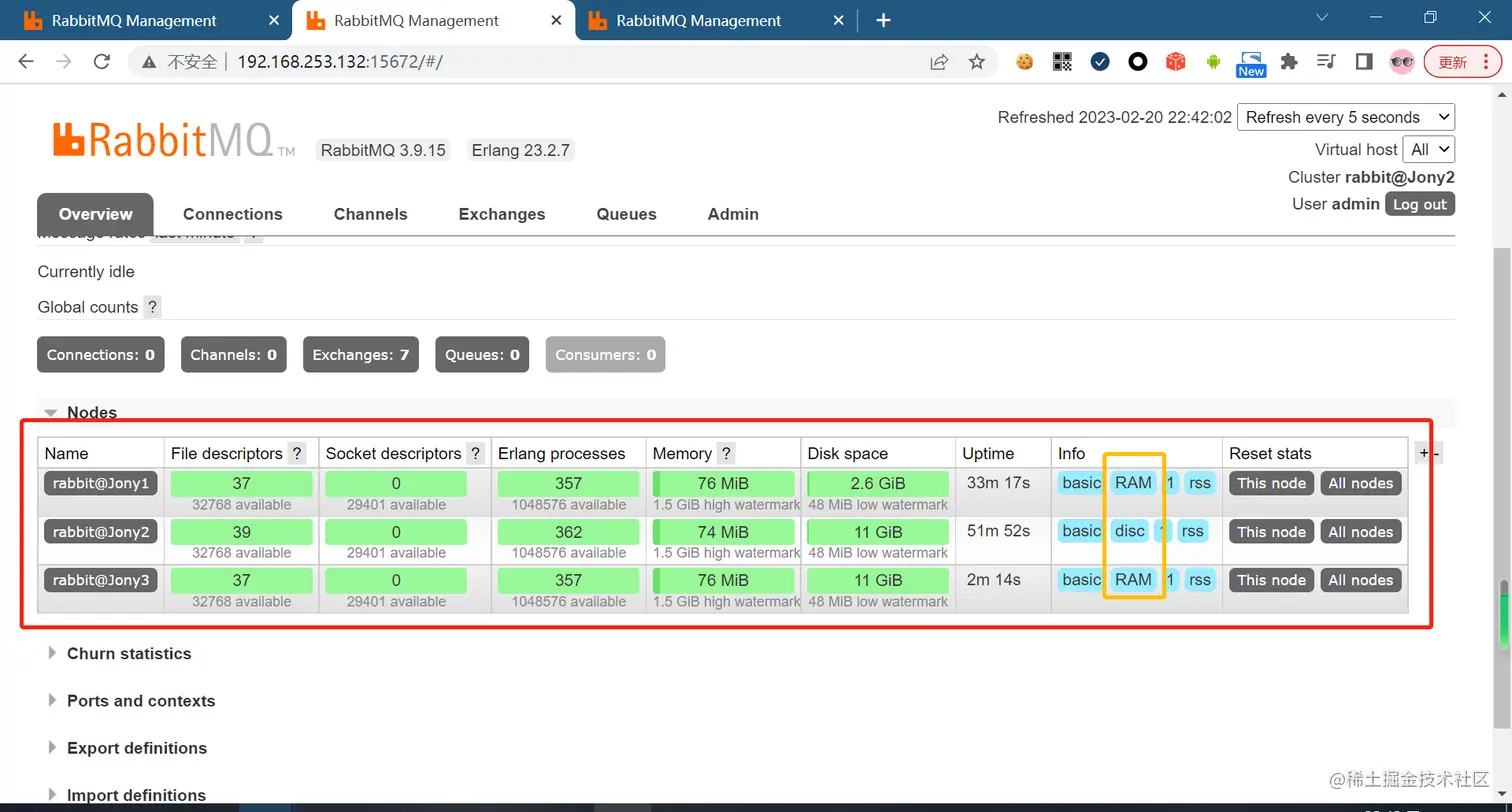Screen dimensions: 1512x812
Task: Open the QR code extension
Action: click(x=1062, y=62)
